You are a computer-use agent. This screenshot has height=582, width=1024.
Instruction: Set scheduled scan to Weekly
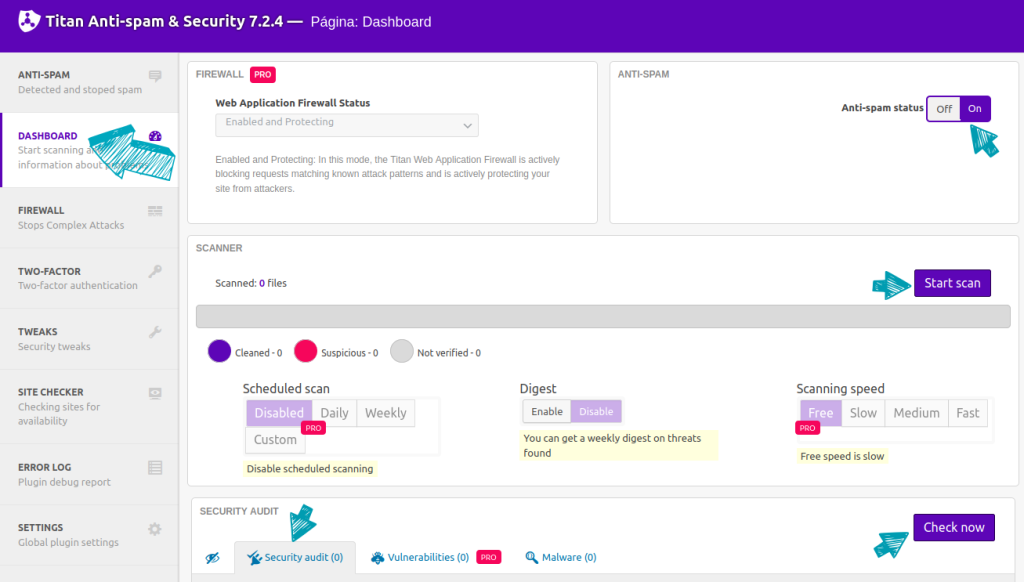[385, 413]
